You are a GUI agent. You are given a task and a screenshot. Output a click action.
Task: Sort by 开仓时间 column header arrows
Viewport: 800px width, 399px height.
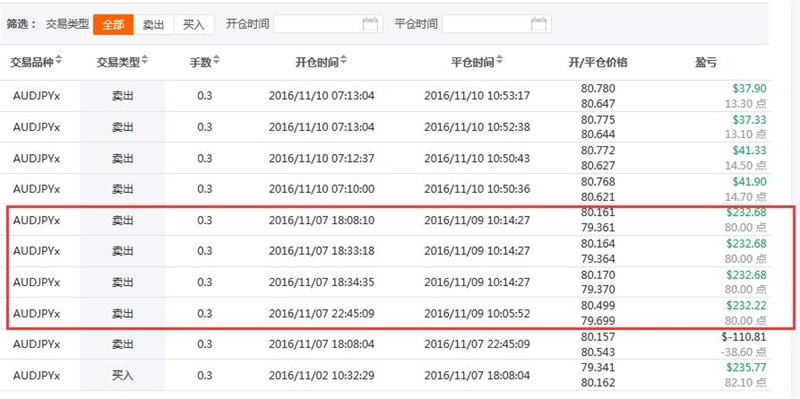tap(343, 61)
